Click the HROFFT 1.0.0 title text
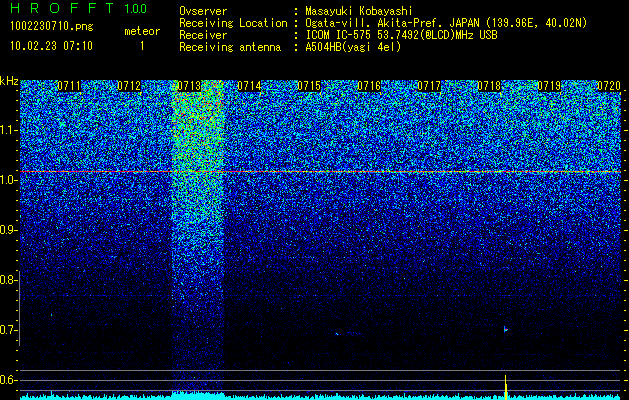This screenshot has width=629, height=400. [78, 8]
